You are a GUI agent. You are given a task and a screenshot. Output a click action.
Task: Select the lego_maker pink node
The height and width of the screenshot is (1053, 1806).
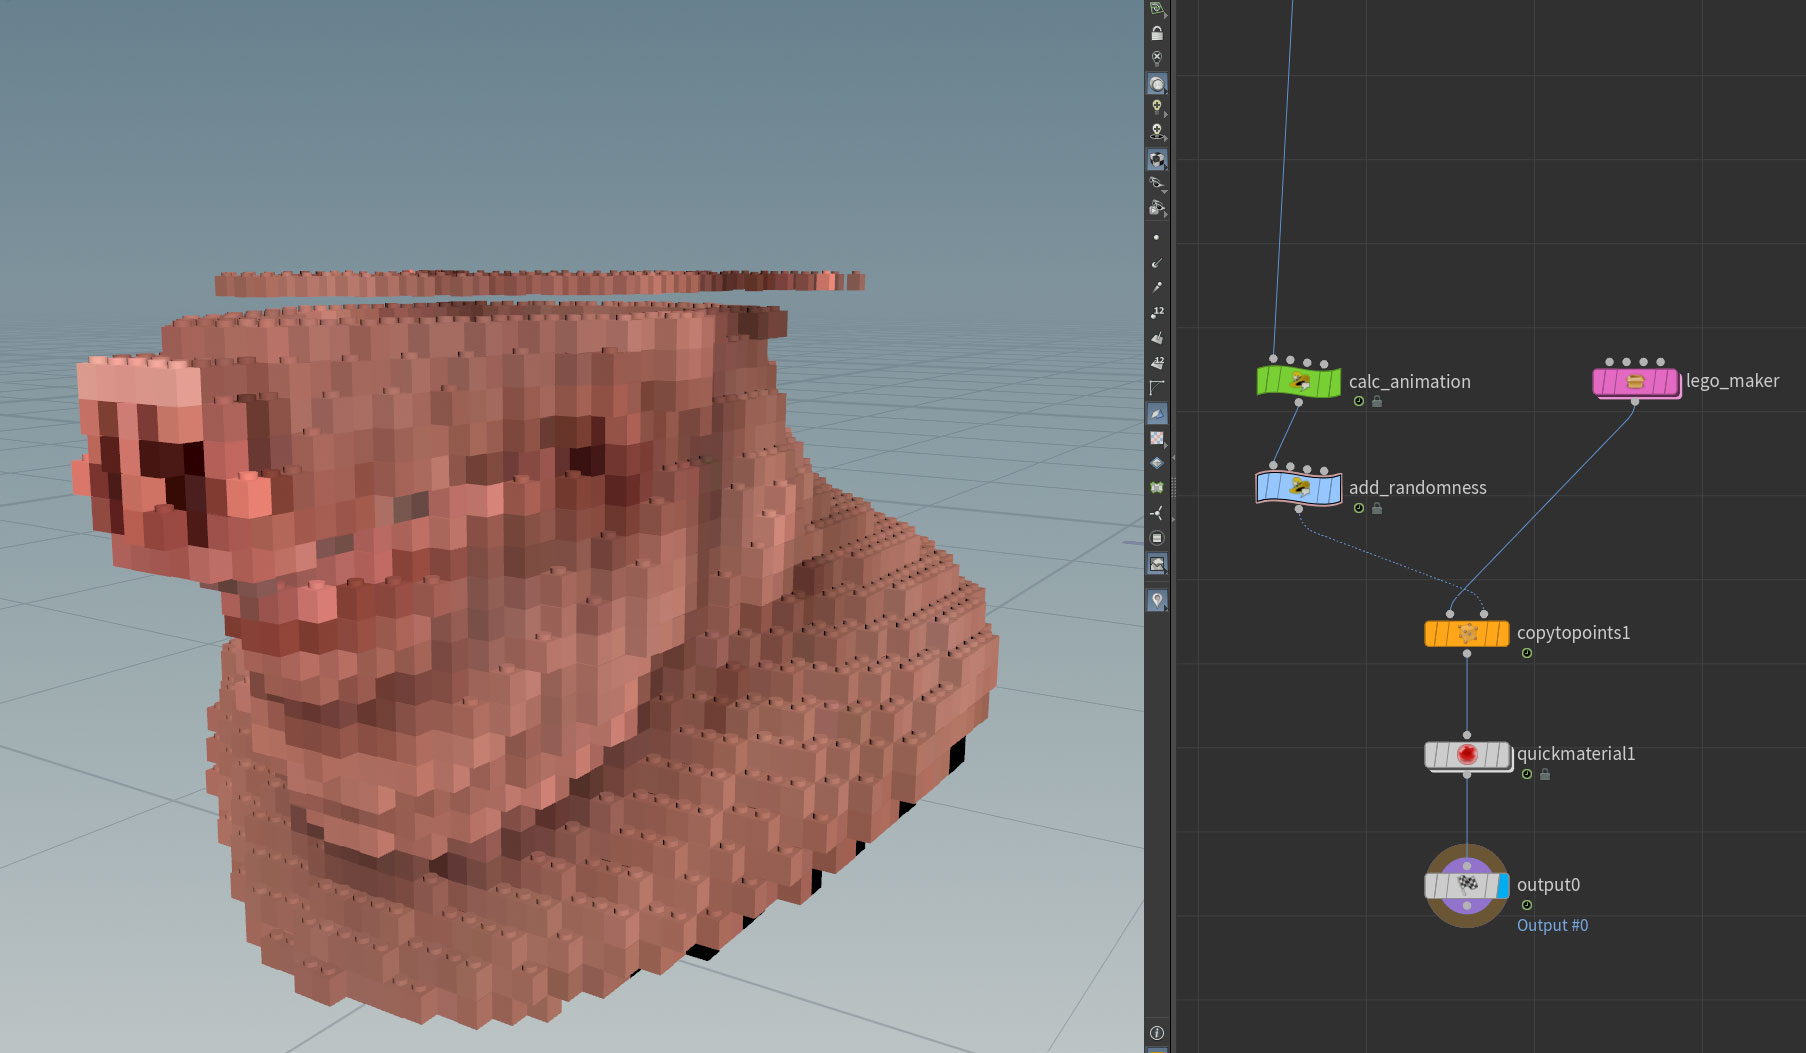coord(1636,381)
